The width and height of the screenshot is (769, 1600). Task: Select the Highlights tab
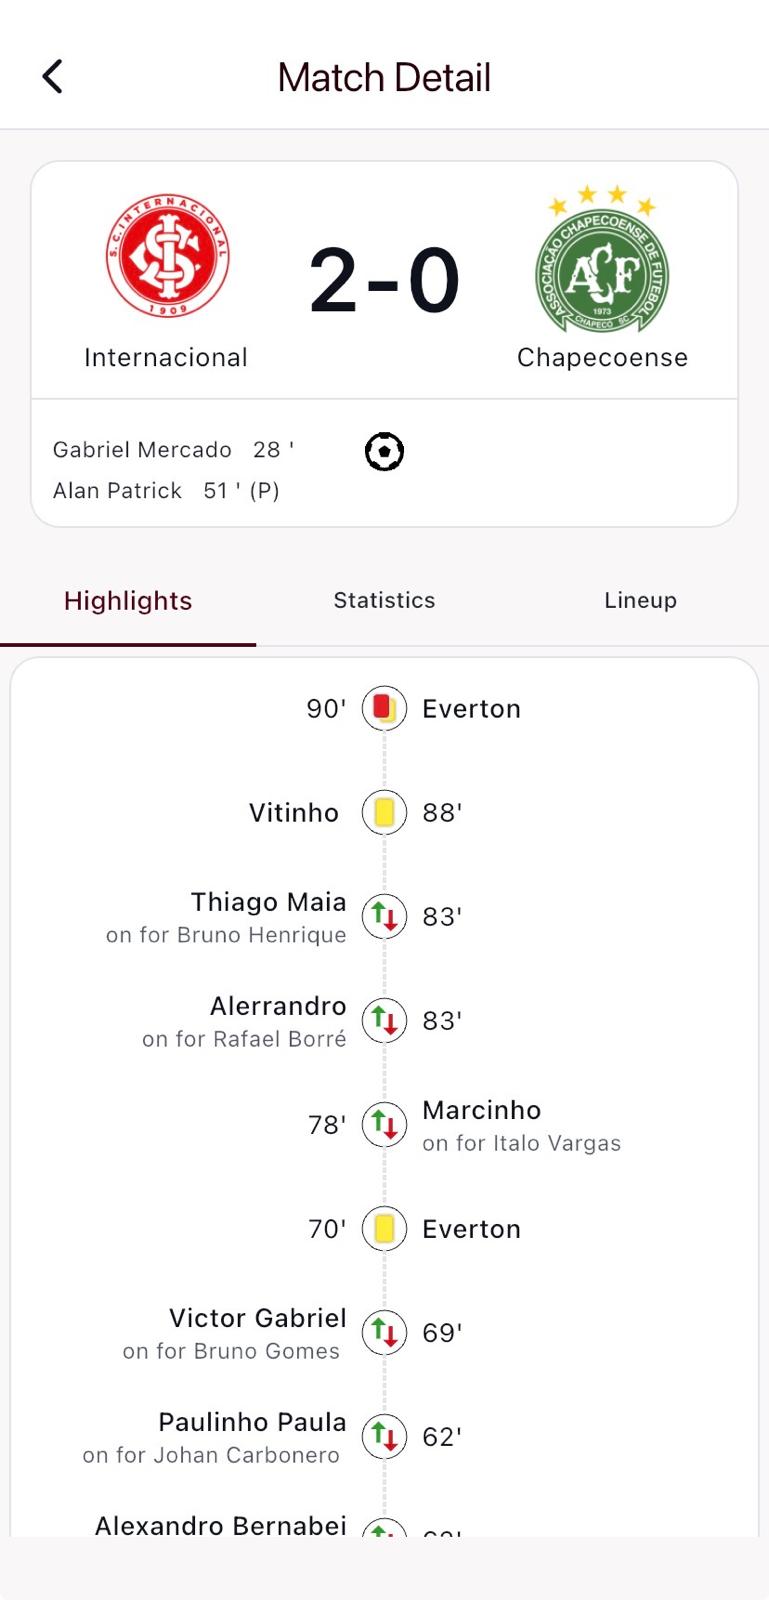[x=128, y=601]
